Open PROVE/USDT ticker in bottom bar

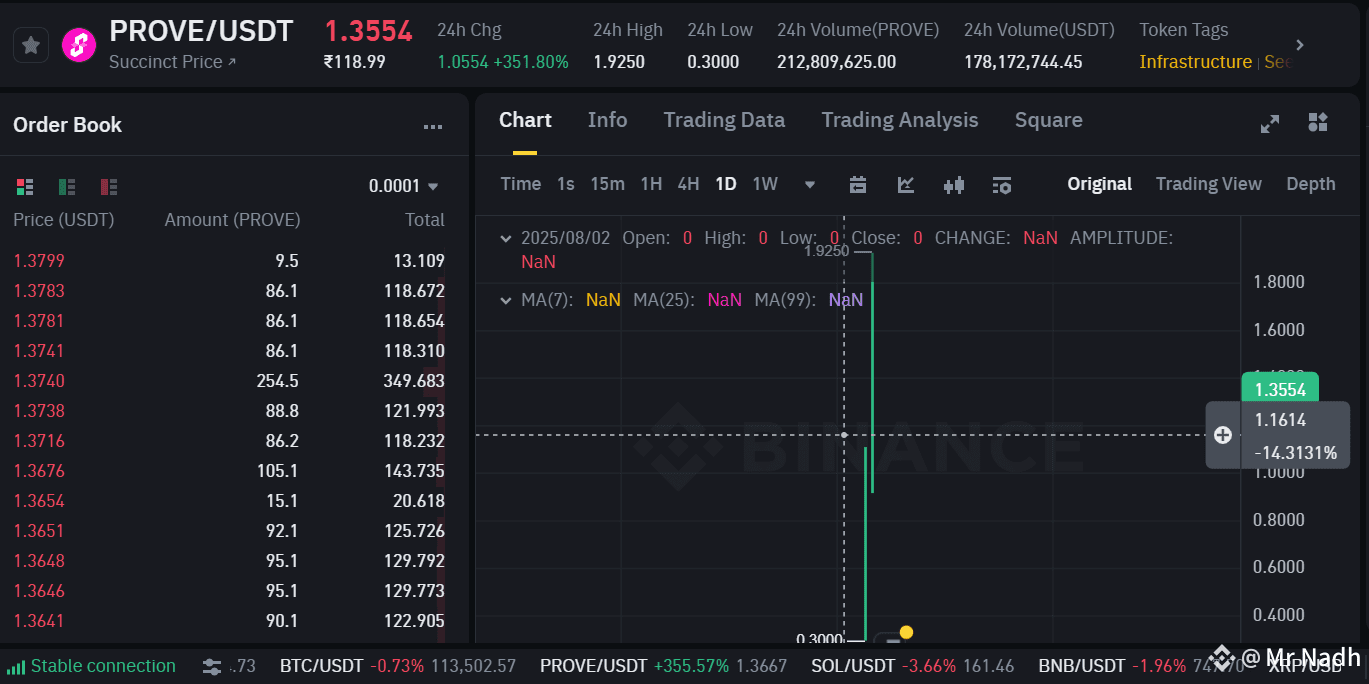pos(663,666)
